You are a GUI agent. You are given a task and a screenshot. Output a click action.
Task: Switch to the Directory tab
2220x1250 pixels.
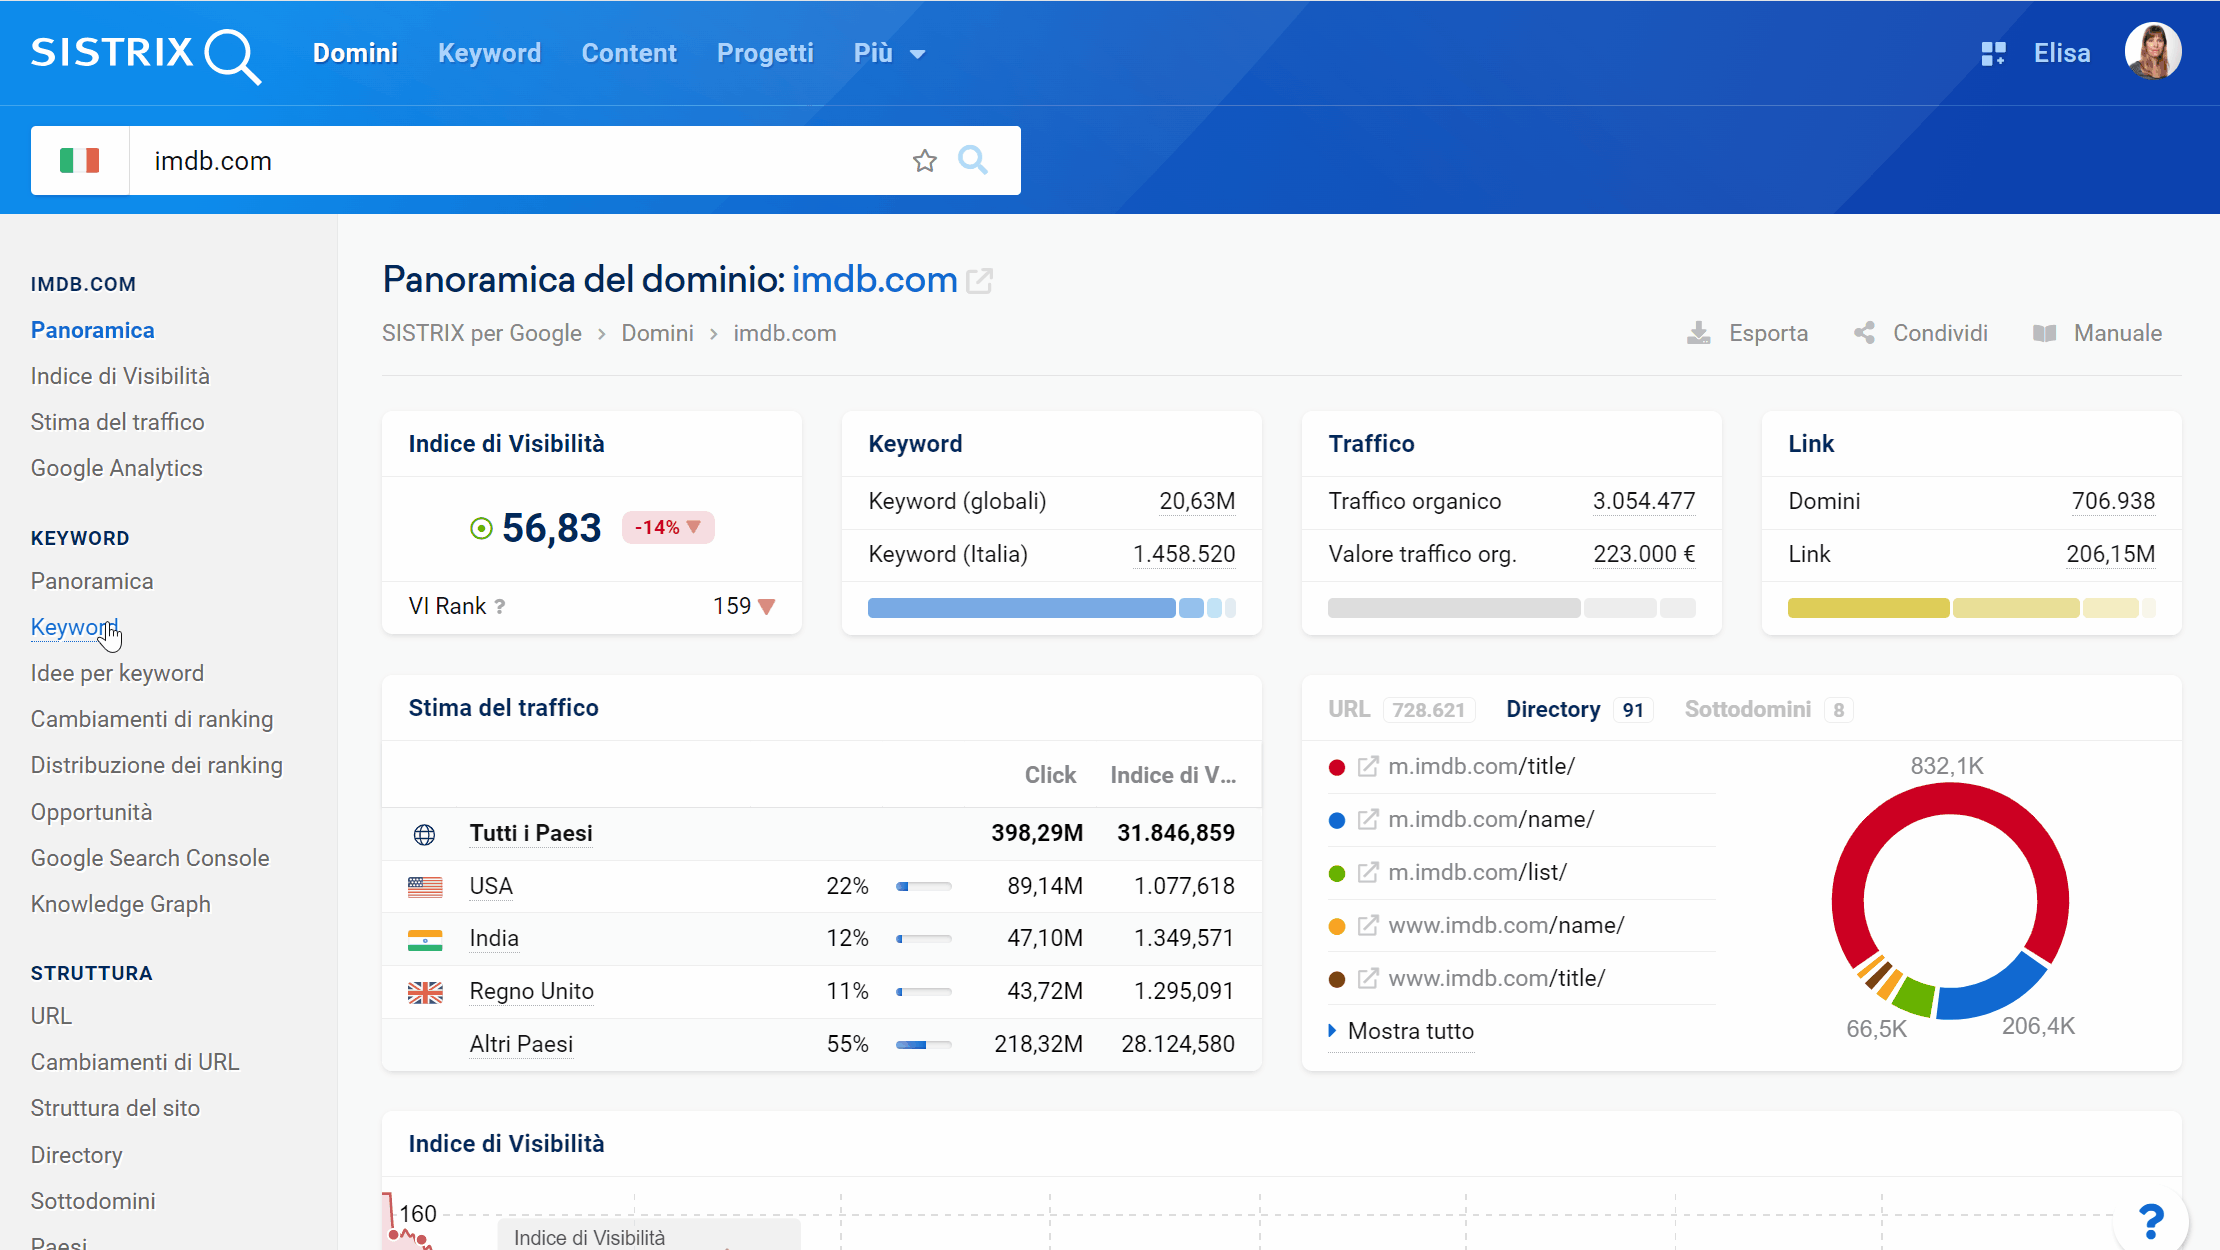click(1579, 709)
